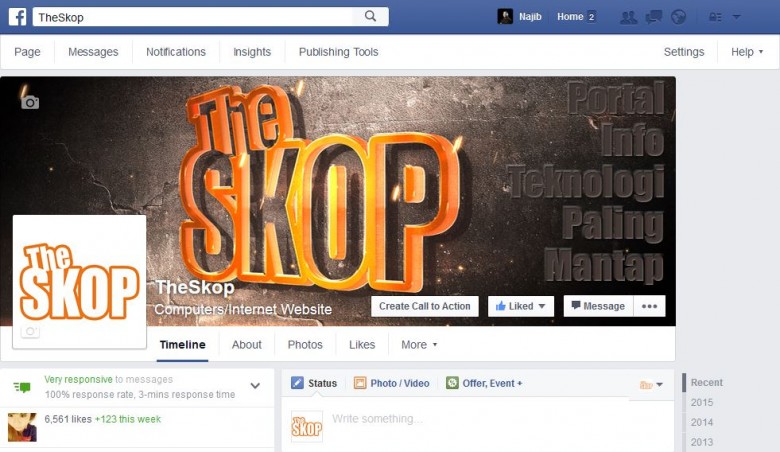This screenshot has width=780, height=452.
Task: Open the Insights page tab
Action: click(x=252, y=52)
